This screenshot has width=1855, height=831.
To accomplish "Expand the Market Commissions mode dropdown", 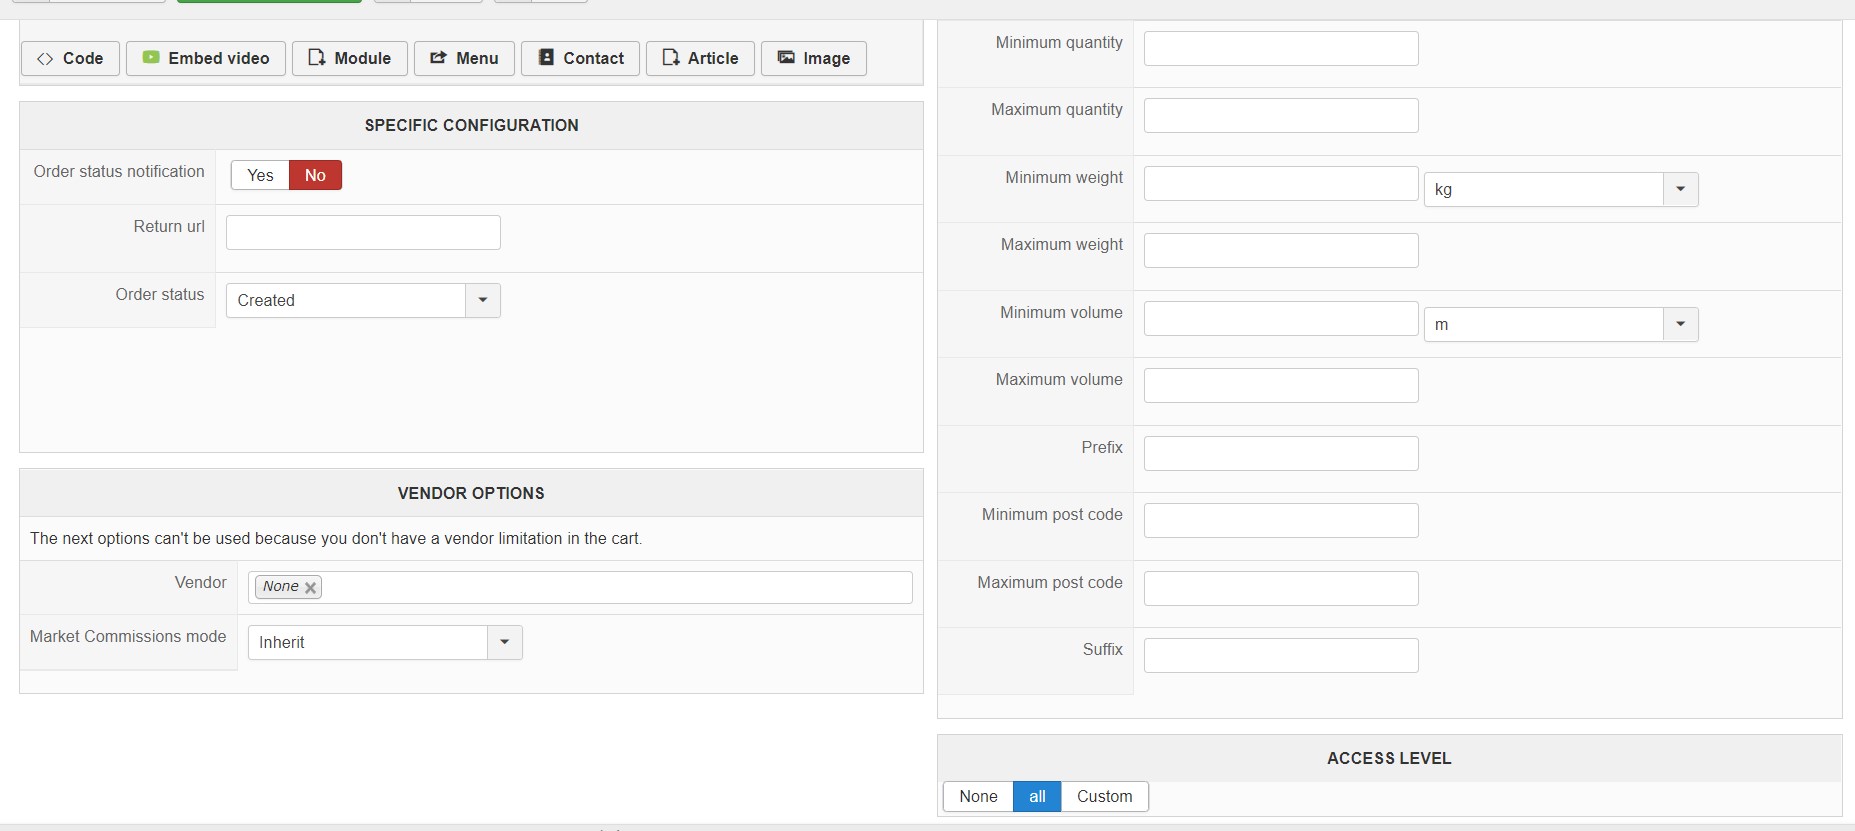I will (x=504, y=642).
